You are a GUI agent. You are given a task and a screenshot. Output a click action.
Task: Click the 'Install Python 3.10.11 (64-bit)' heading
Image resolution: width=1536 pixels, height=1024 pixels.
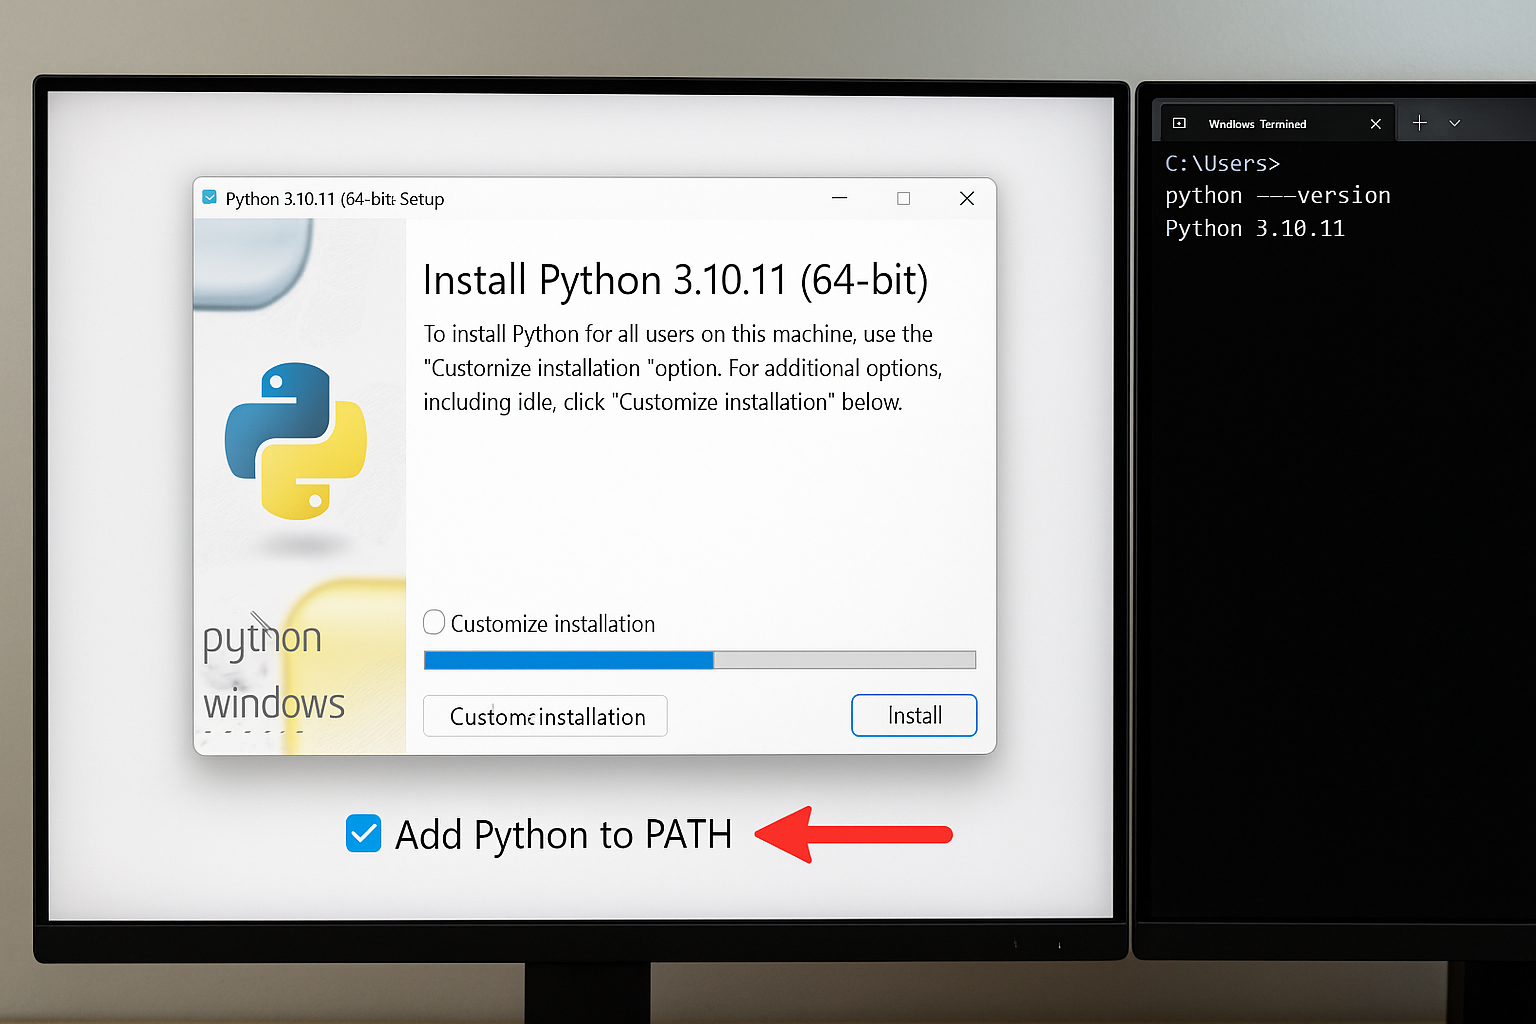[x=676, y=280]
